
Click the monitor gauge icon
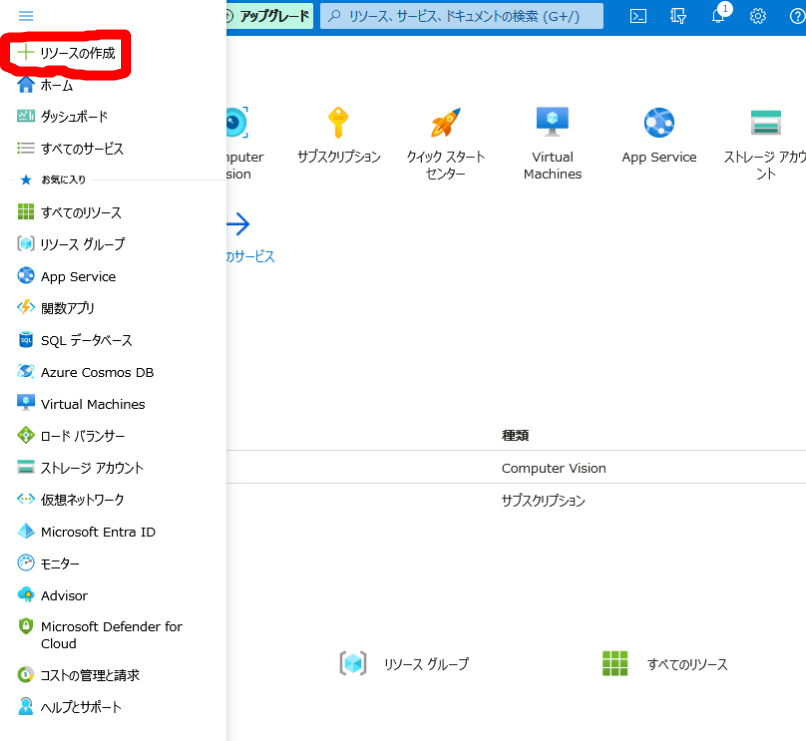[26, 563]
